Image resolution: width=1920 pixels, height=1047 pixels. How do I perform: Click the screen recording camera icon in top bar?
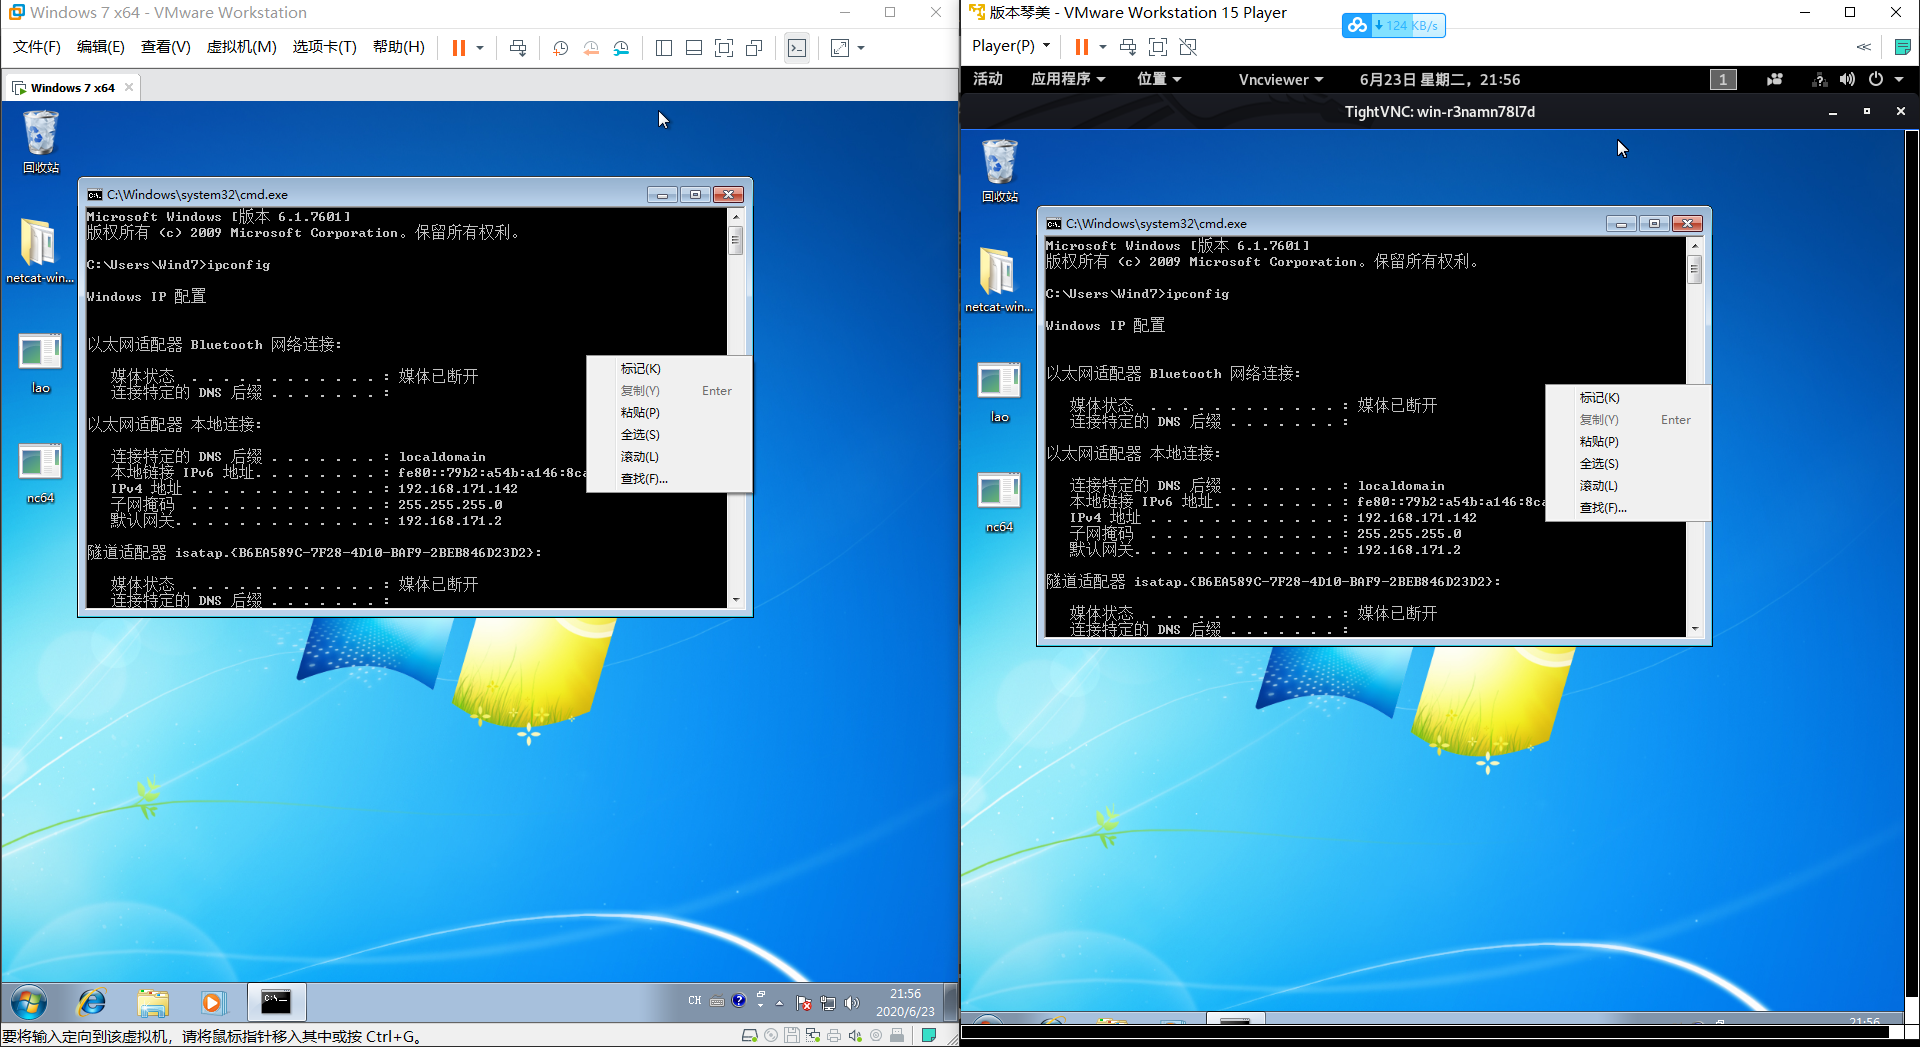[1775, 80]
